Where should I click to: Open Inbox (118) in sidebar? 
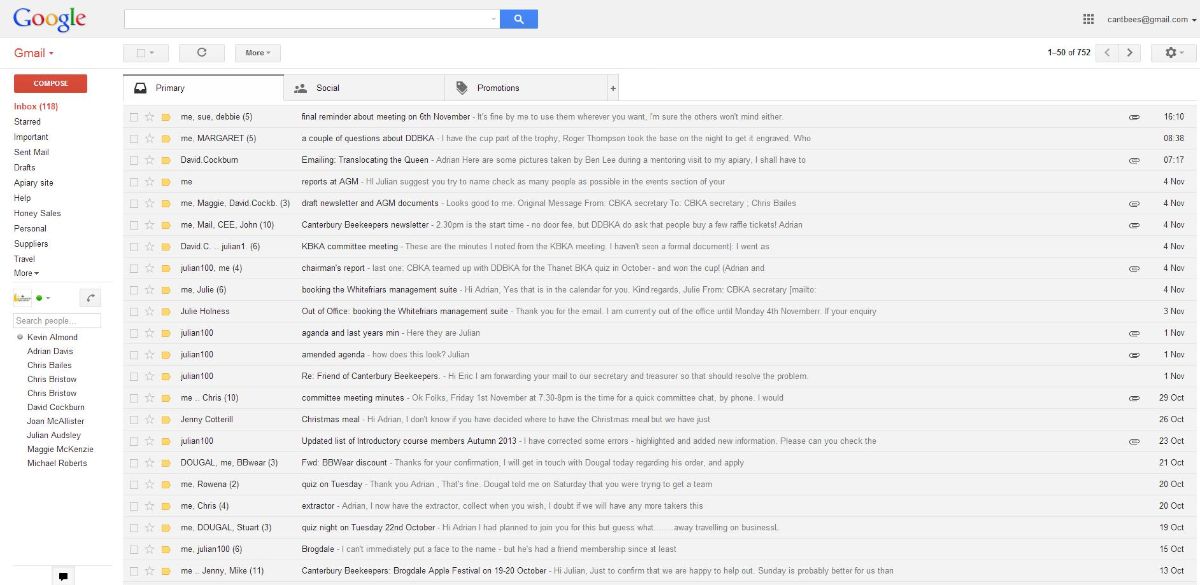coord(36,106)
